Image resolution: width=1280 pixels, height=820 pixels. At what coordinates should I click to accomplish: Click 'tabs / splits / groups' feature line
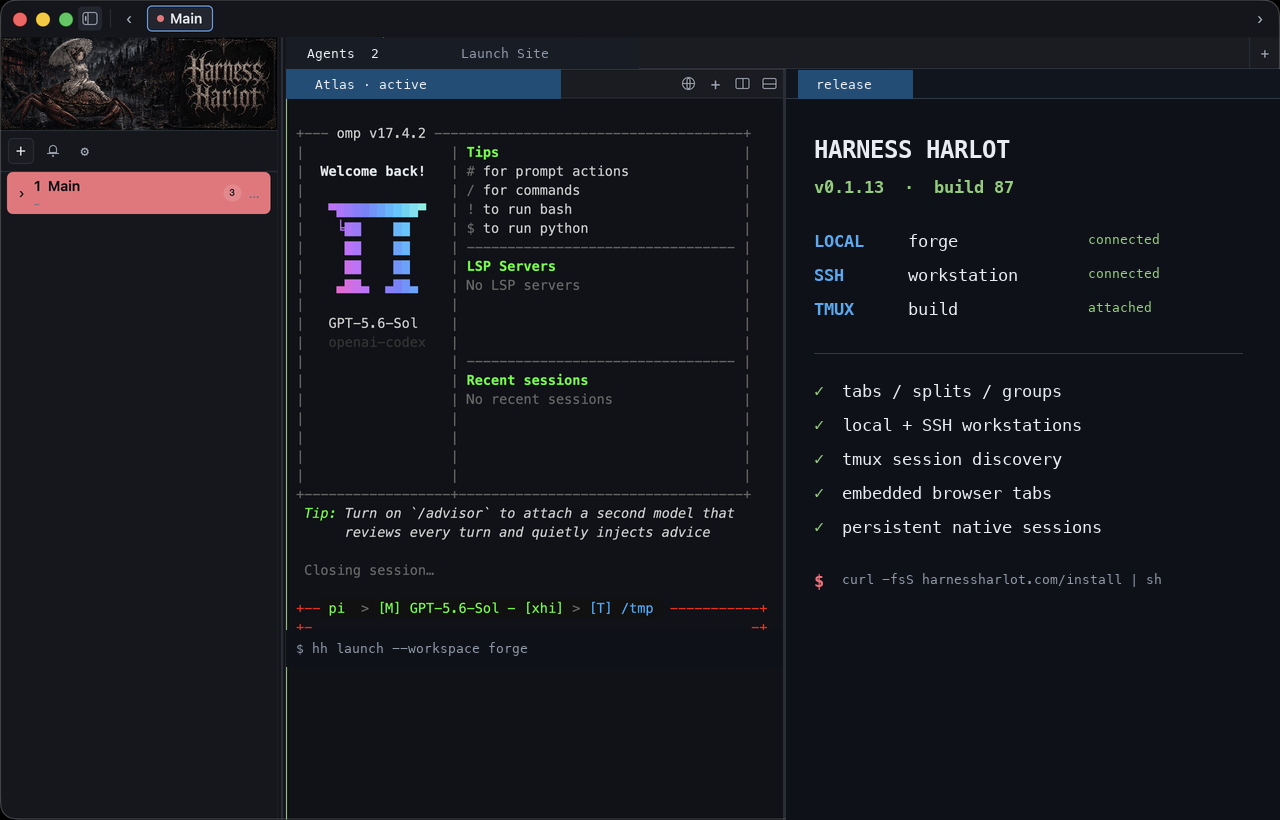(952, 391)
